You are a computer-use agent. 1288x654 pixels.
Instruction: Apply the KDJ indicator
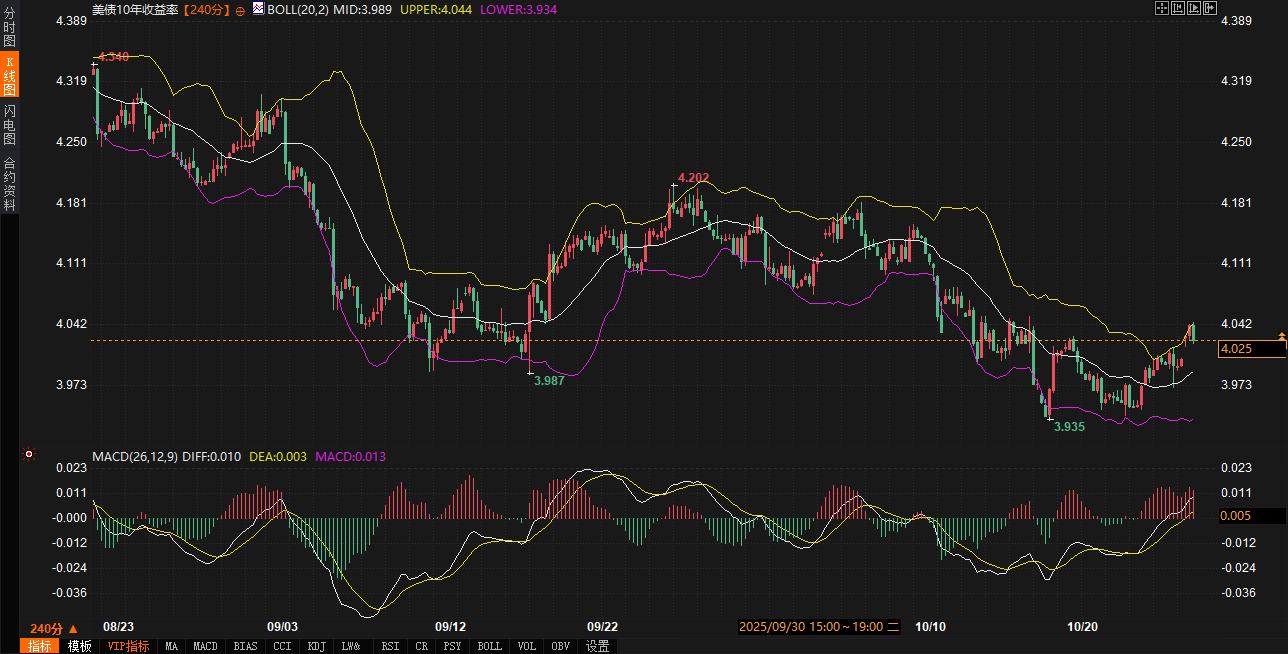(x=317, y=646)
